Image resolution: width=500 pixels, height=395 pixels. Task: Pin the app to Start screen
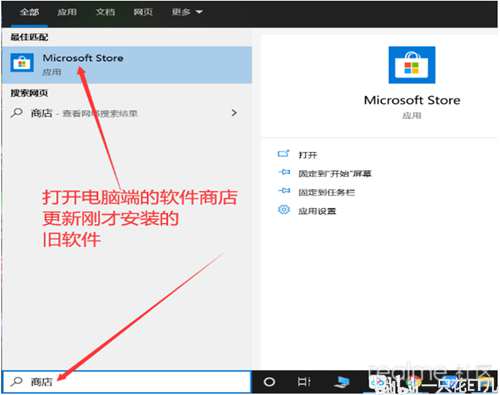[335, 174]
